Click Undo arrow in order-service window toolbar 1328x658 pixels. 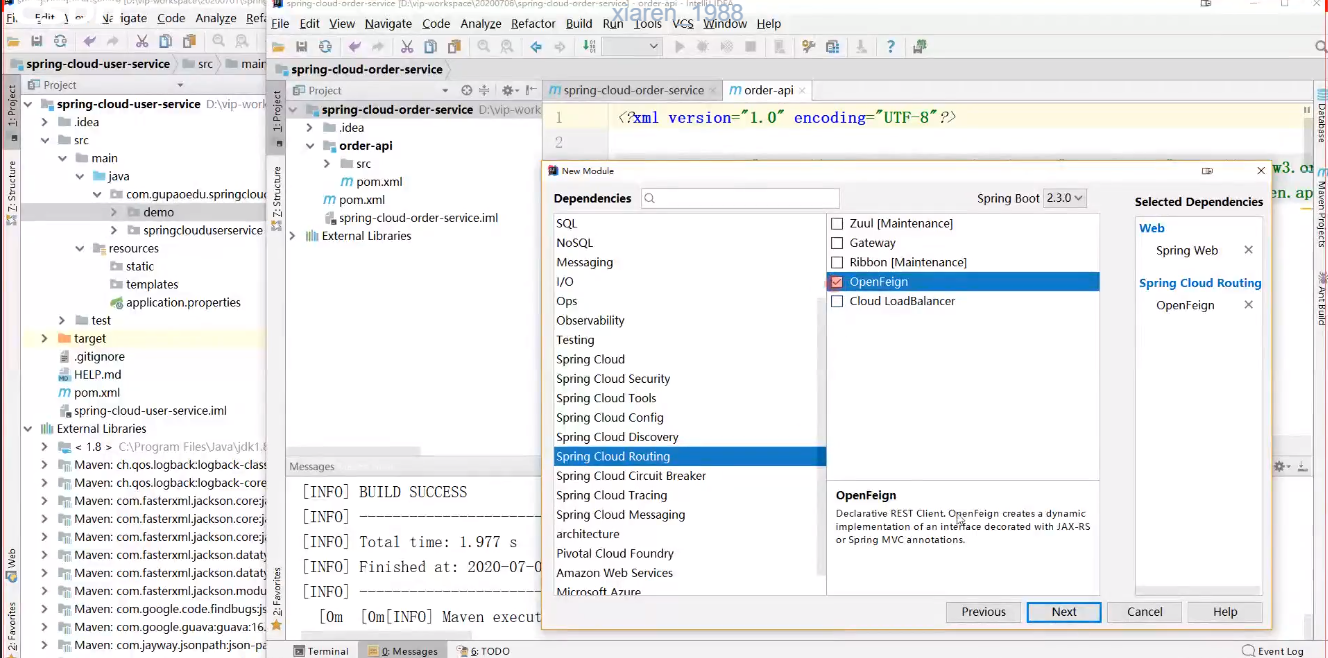click(x=355, y=47)
